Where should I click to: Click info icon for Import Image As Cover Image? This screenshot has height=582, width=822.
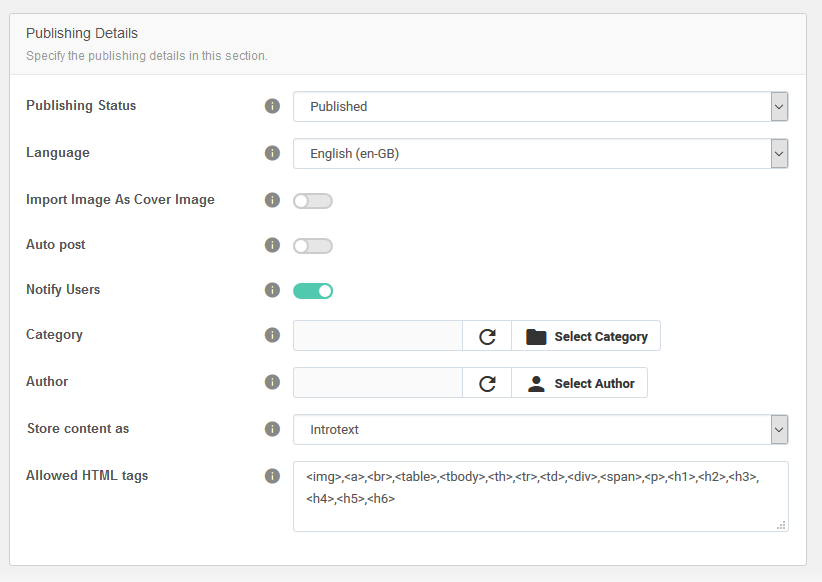click(x=272, y=200)
